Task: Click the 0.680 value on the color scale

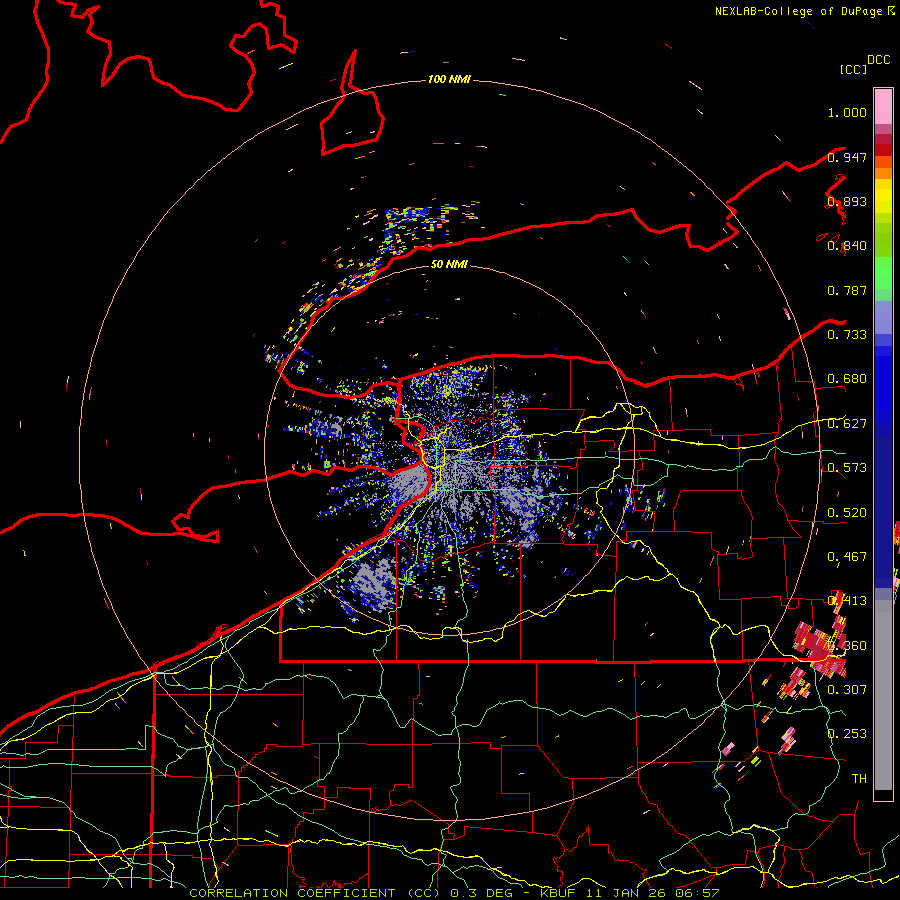Action: tap(847, 379)
